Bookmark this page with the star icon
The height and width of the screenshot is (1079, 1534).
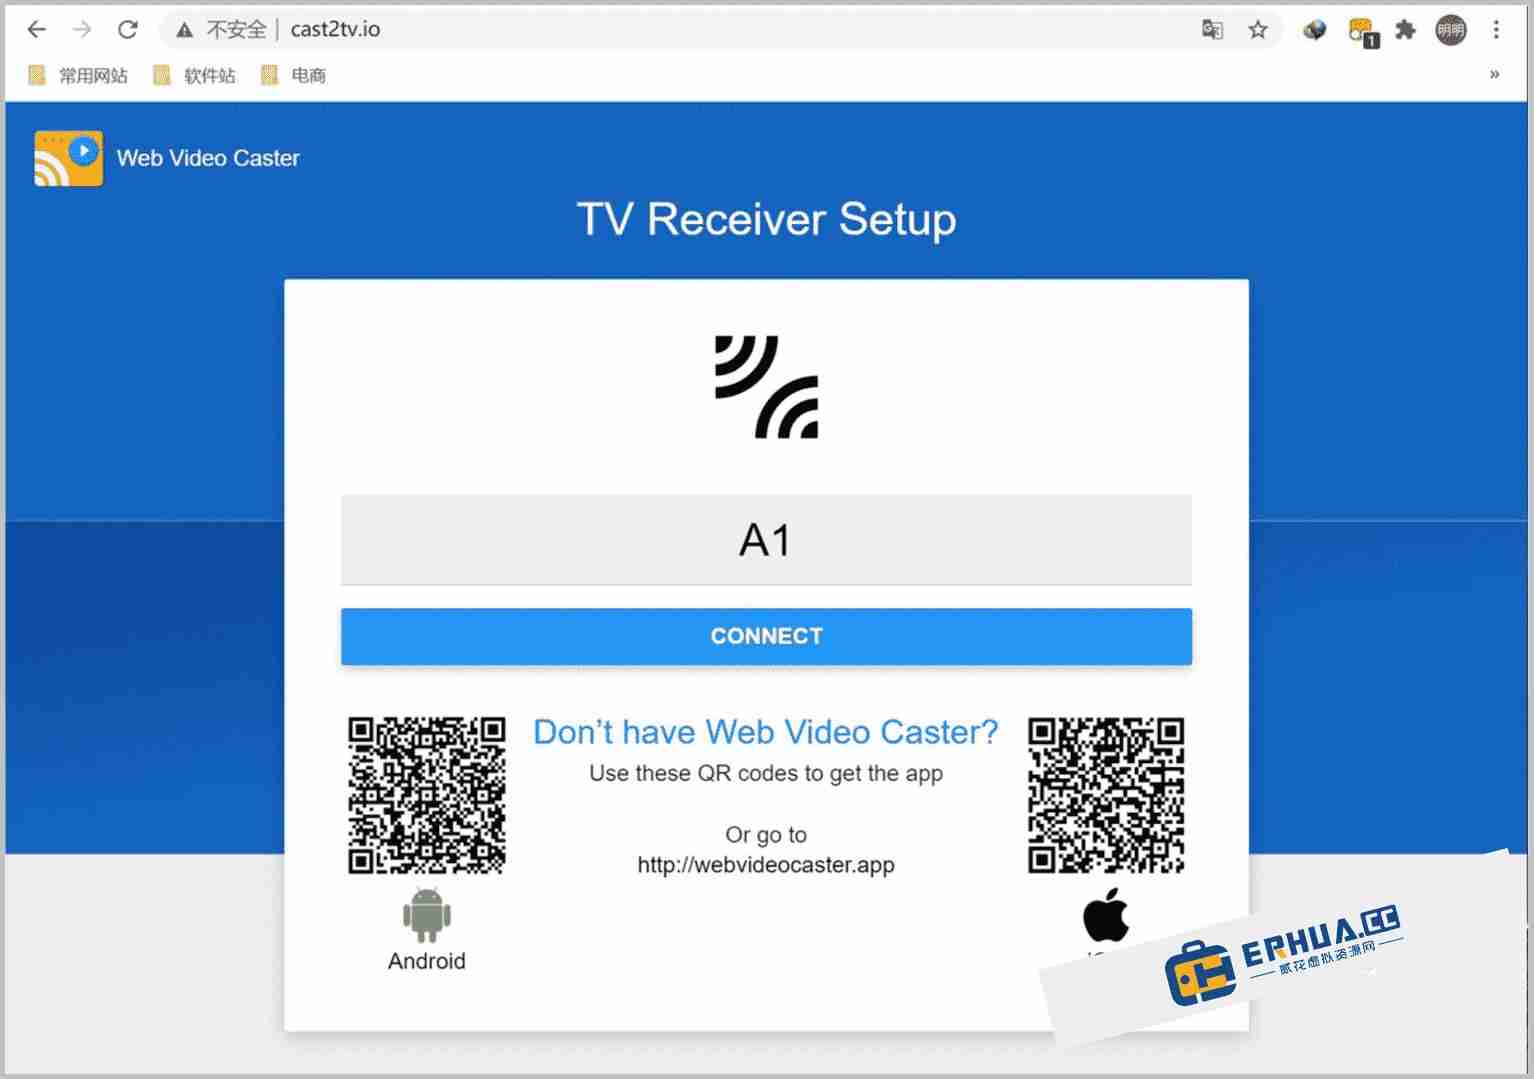click(x=1258, y=30)
